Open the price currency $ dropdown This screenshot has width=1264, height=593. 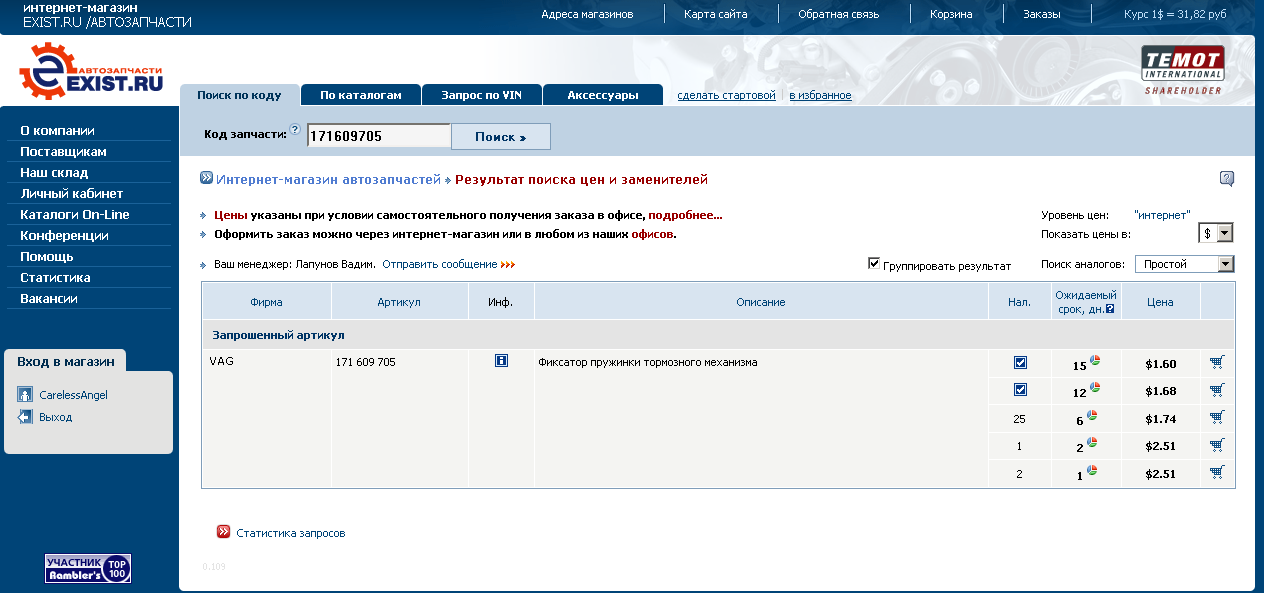pyautogui.click(x=1216, y=233)
